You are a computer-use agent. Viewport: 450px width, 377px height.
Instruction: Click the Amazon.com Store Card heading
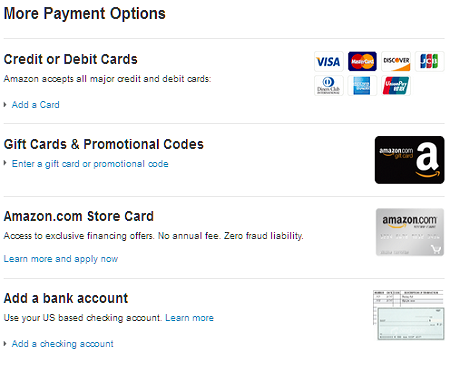[79, 216]
